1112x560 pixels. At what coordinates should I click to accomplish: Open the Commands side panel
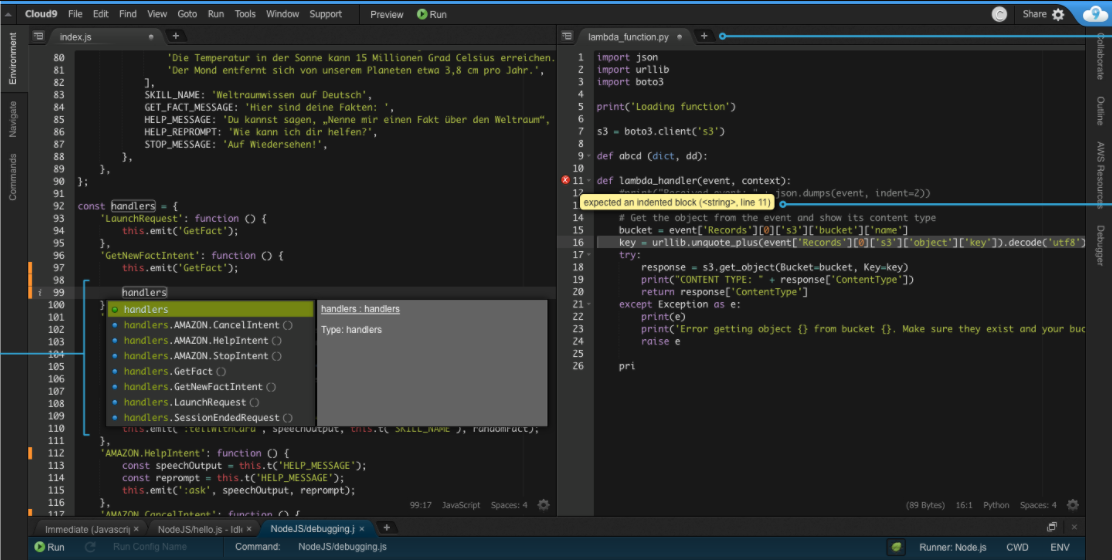pos(13,177)
